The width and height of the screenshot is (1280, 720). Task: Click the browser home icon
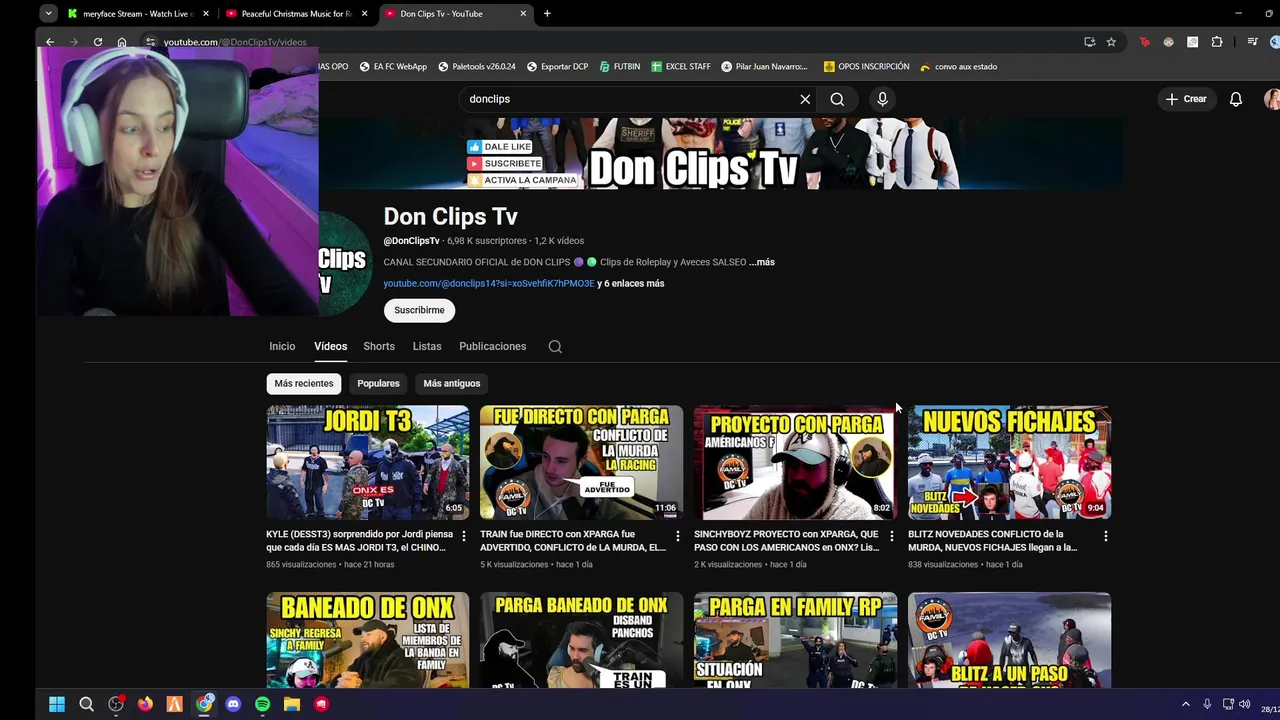click(x=122, y=42)
